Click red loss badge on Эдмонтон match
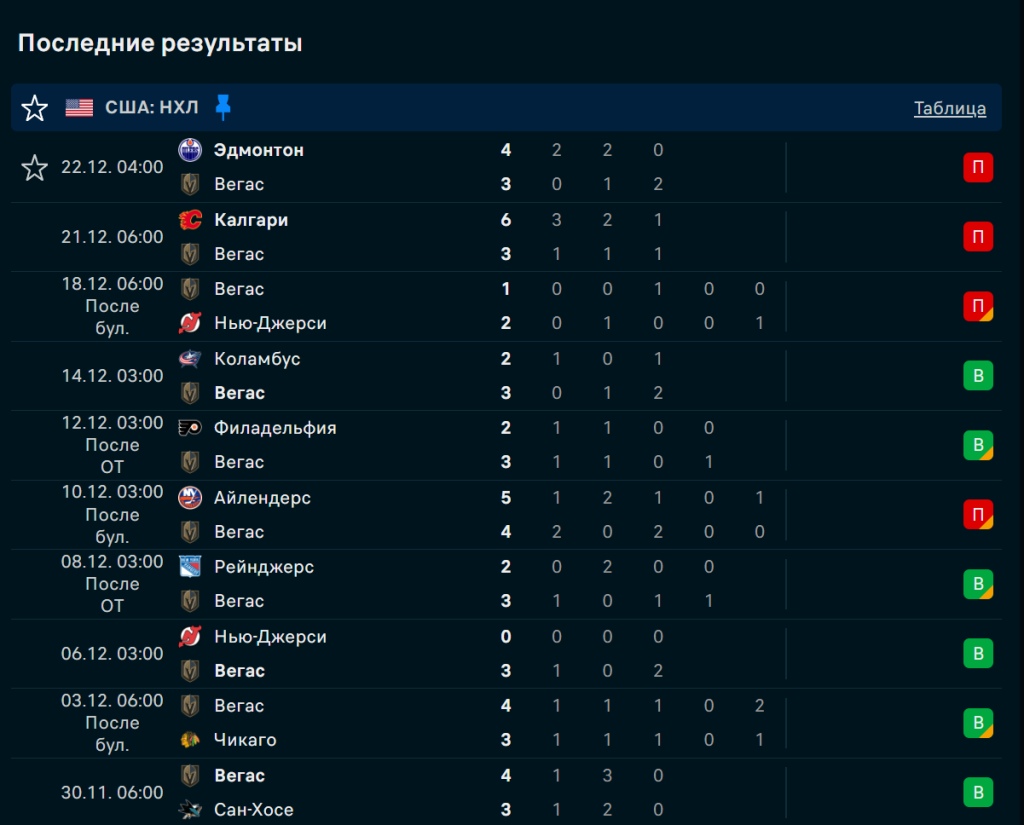The image size is (1024, 825). pos(977,167)
